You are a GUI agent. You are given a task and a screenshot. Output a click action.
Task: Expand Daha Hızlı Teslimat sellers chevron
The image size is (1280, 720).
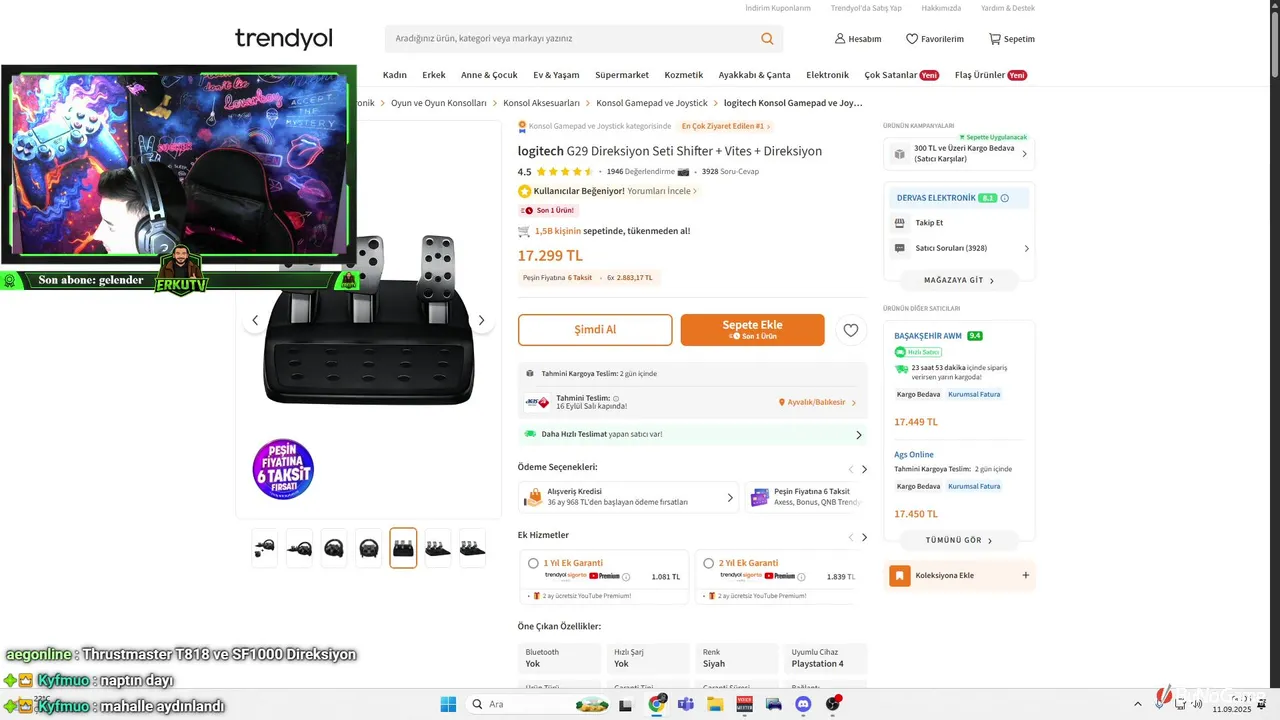[859, 435]
